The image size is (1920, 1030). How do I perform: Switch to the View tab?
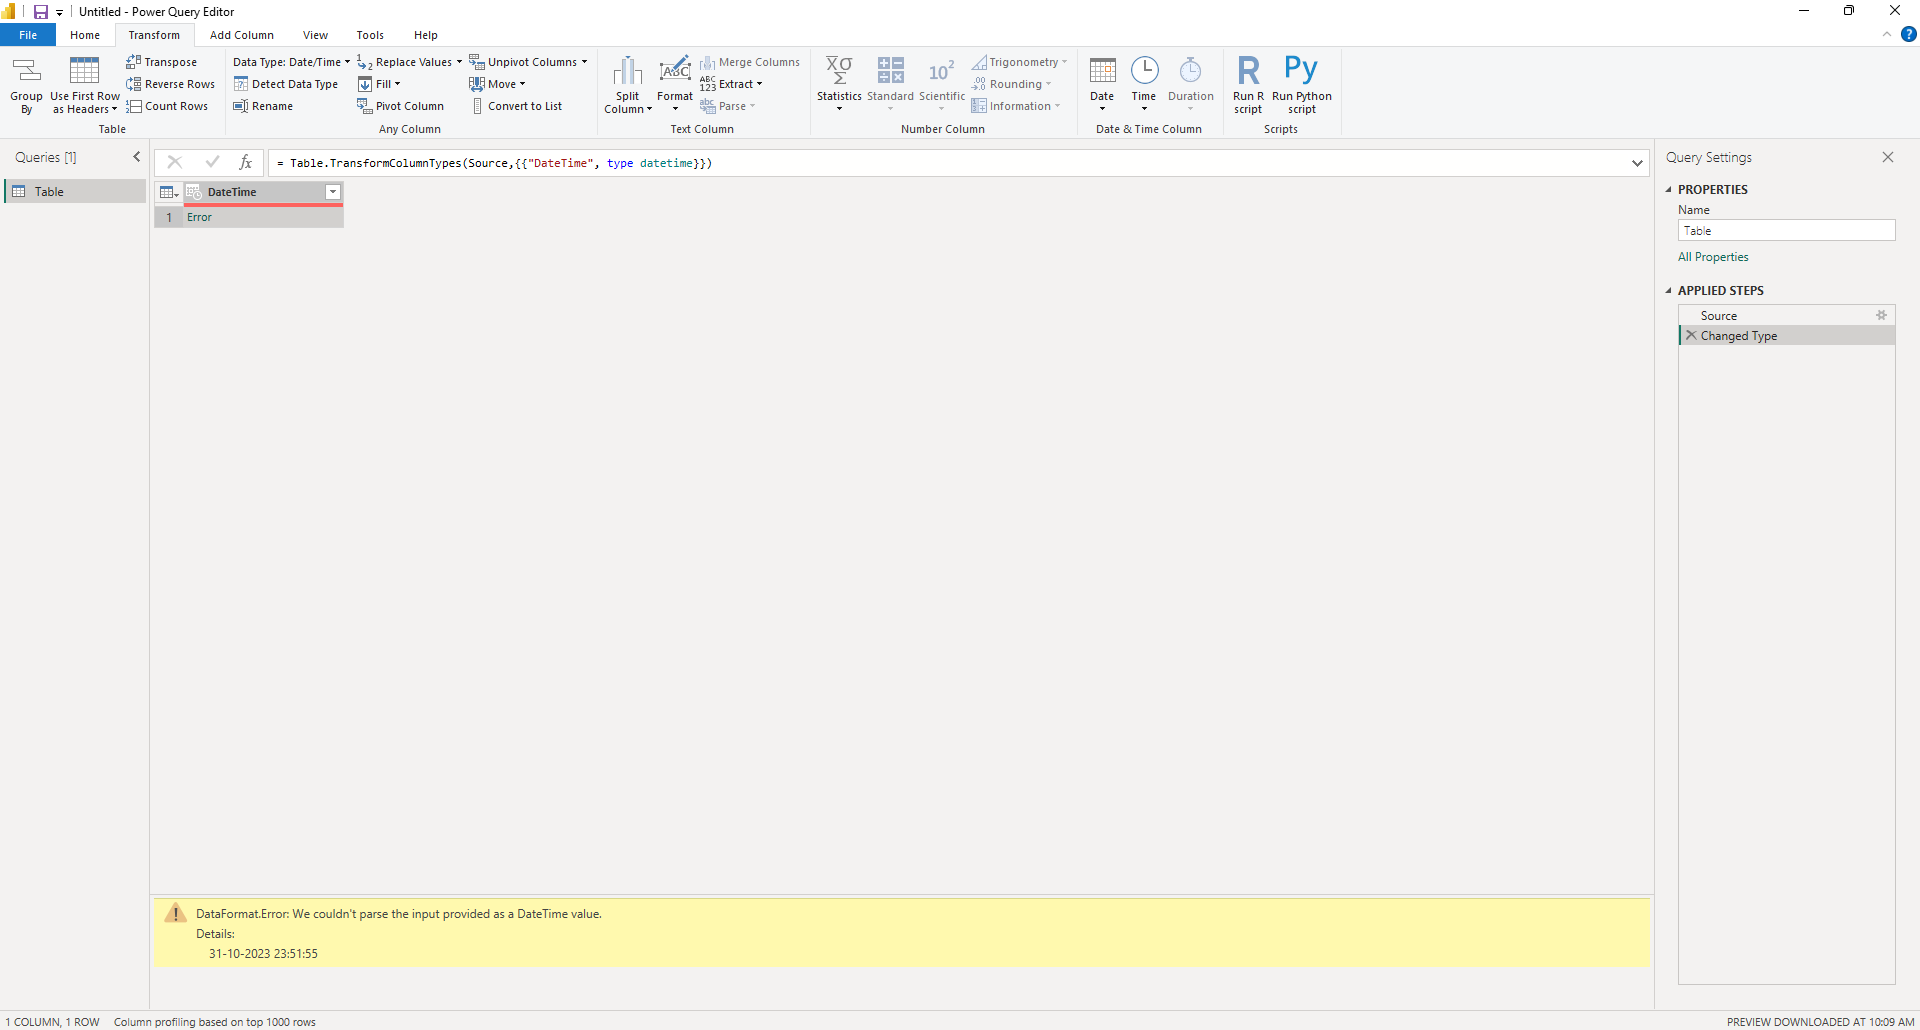(x=315, y=35)
